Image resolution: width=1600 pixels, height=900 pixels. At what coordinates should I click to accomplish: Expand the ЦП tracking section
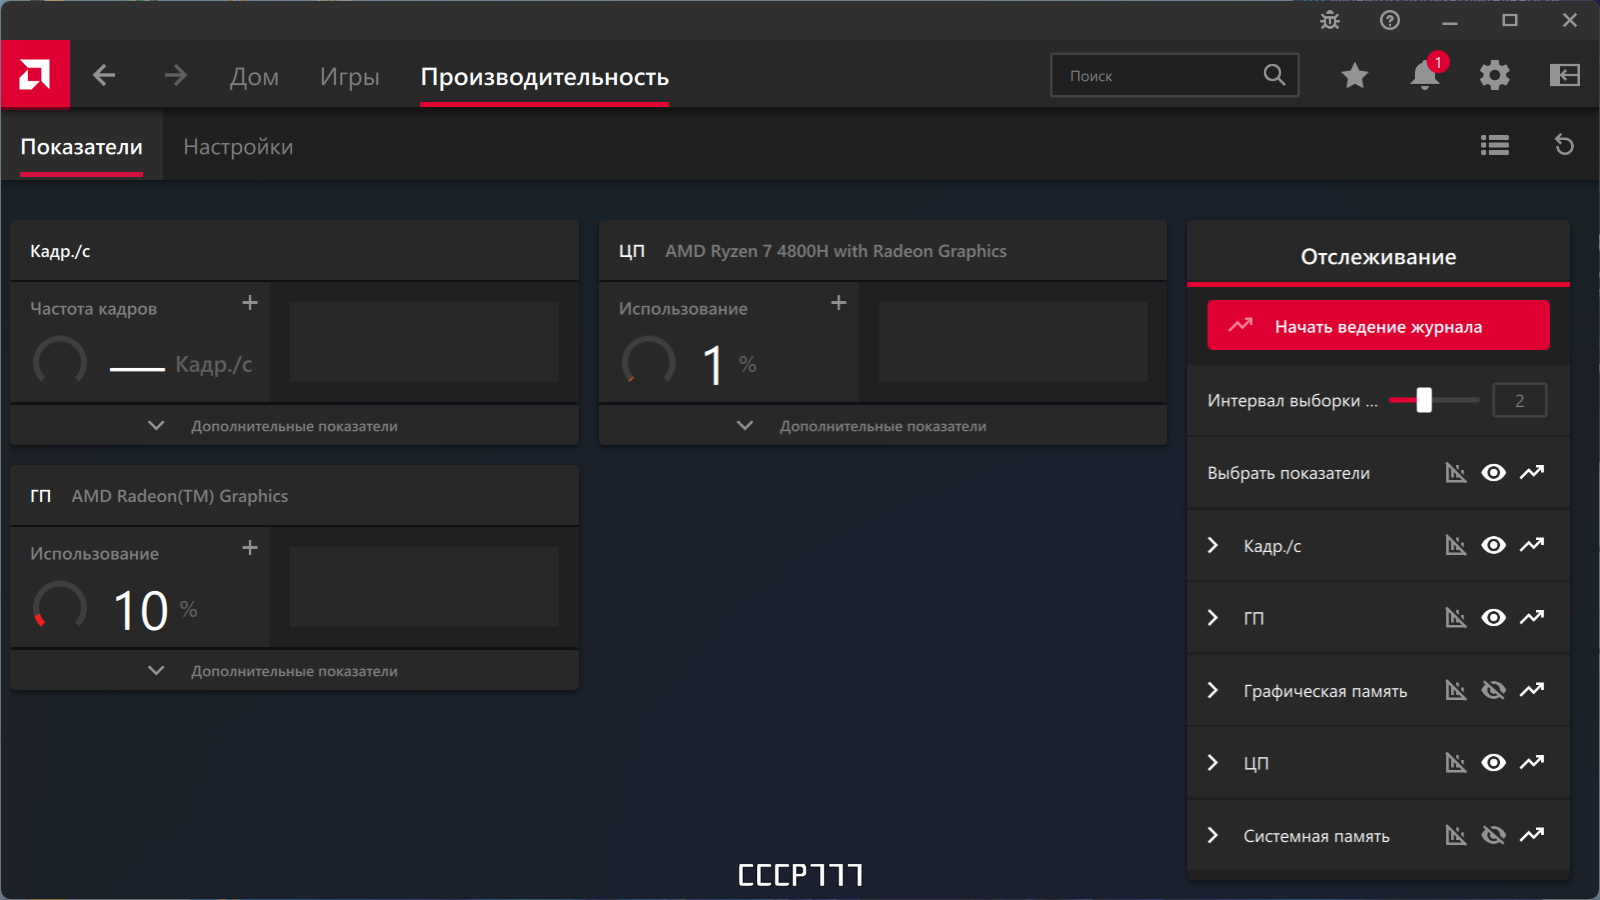click(x=1213, y=763)
